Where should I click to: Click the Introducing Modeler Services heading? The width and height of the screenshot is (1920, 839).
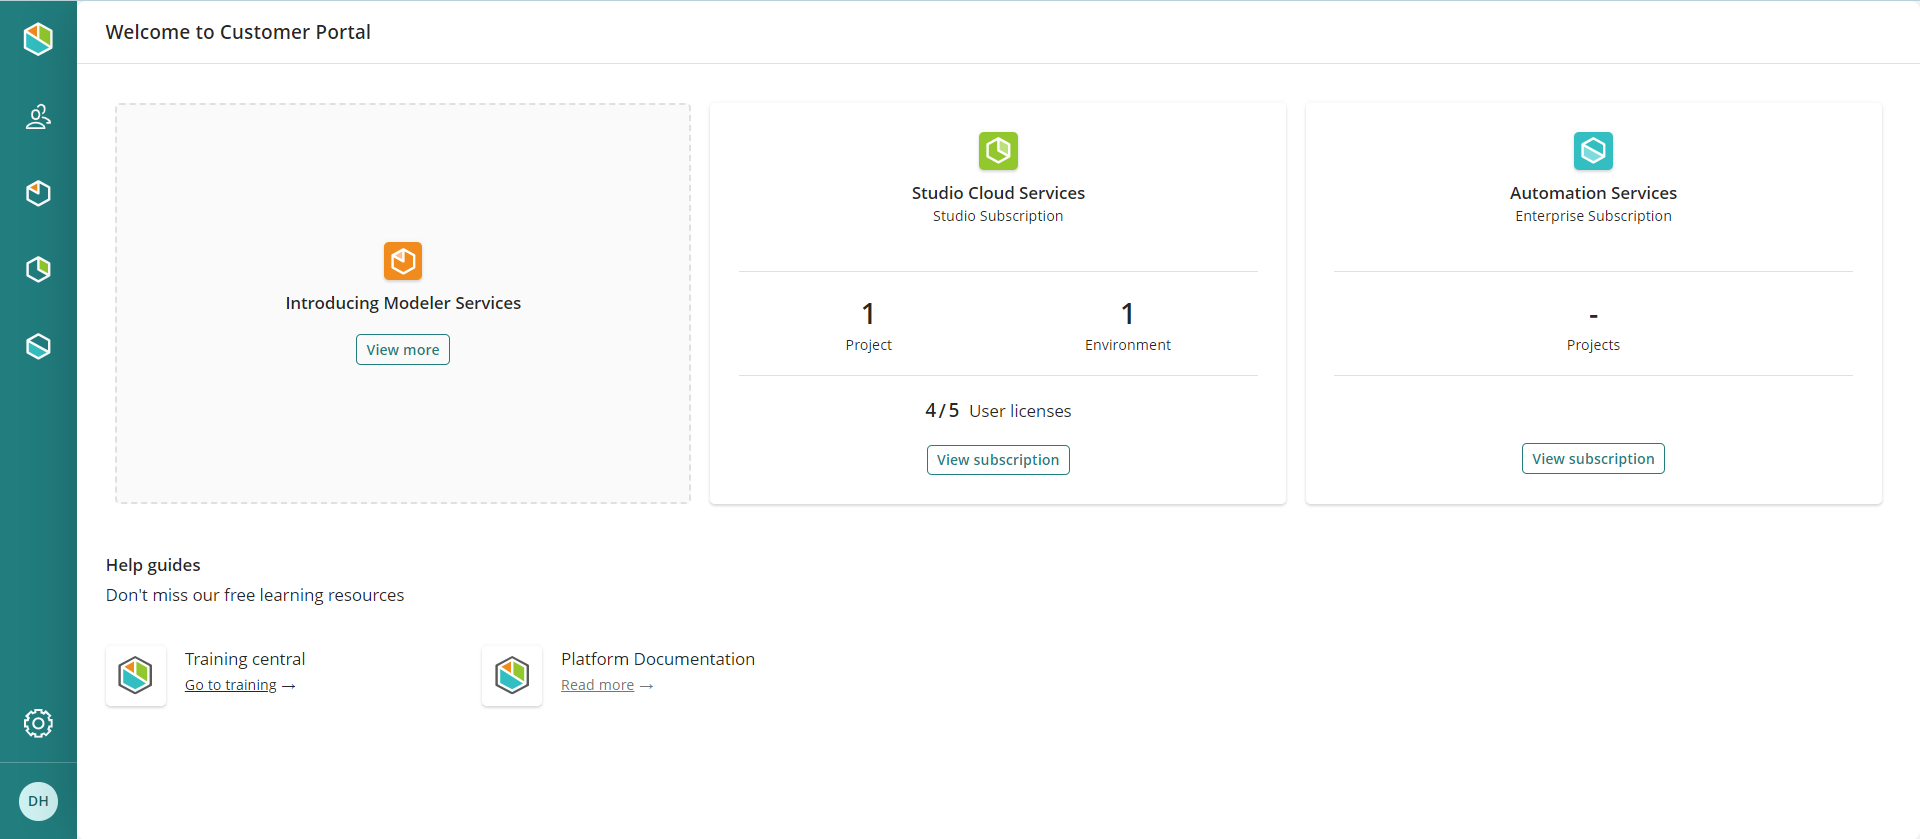tap(403, 303)
